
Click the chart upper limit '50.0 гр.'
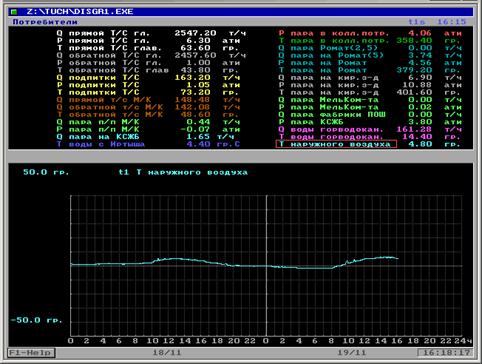pos(46,172)
